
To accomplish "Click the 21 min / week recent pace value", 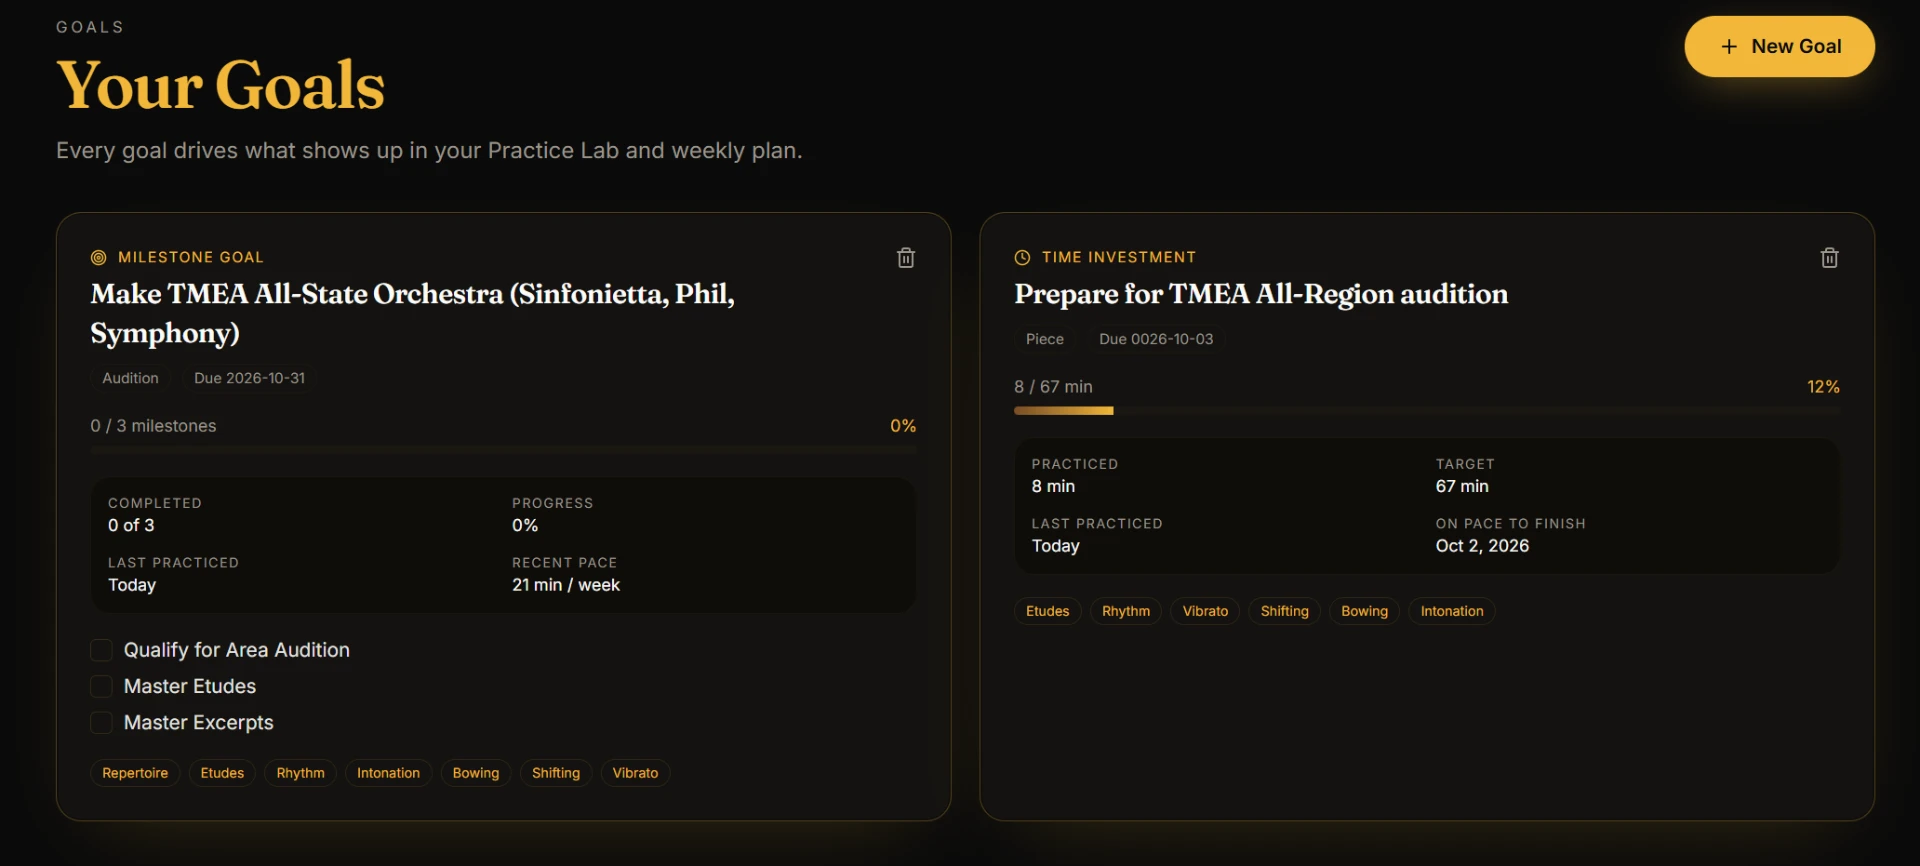I will pyautogui.click(x=566, y=585).
